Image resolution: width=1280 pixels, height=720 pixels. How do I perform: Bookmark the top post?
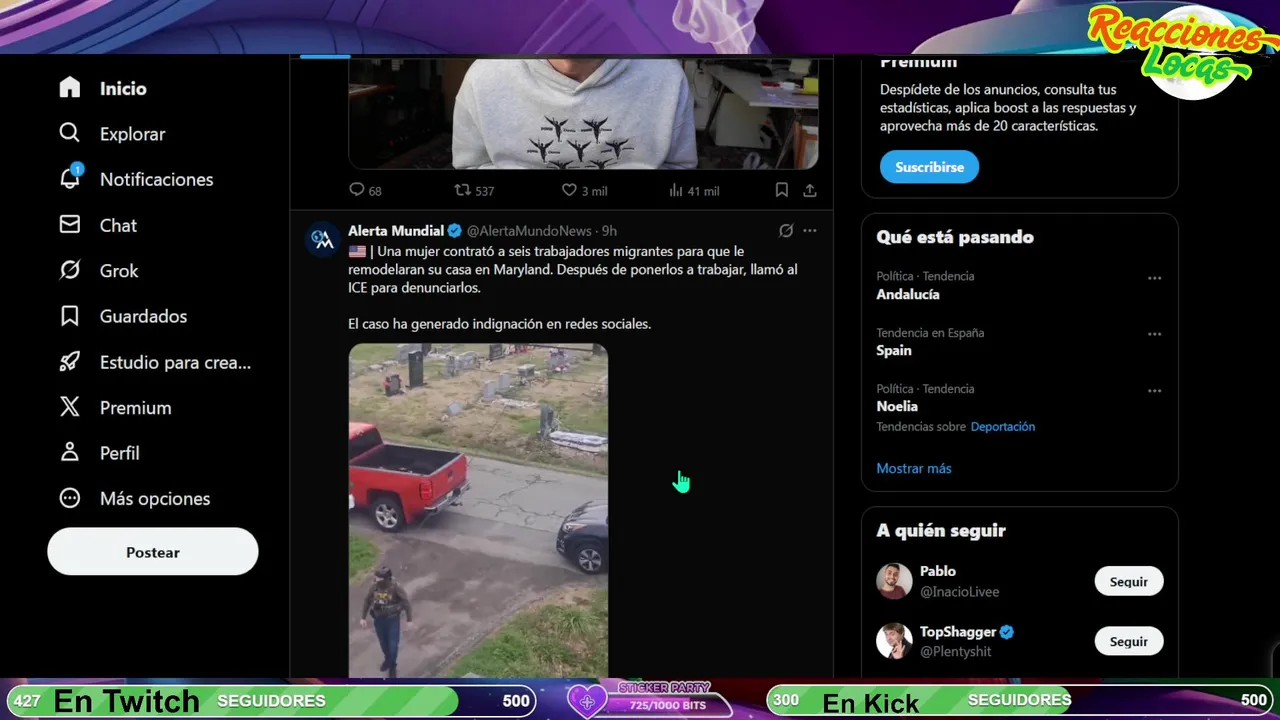point(782,190)
